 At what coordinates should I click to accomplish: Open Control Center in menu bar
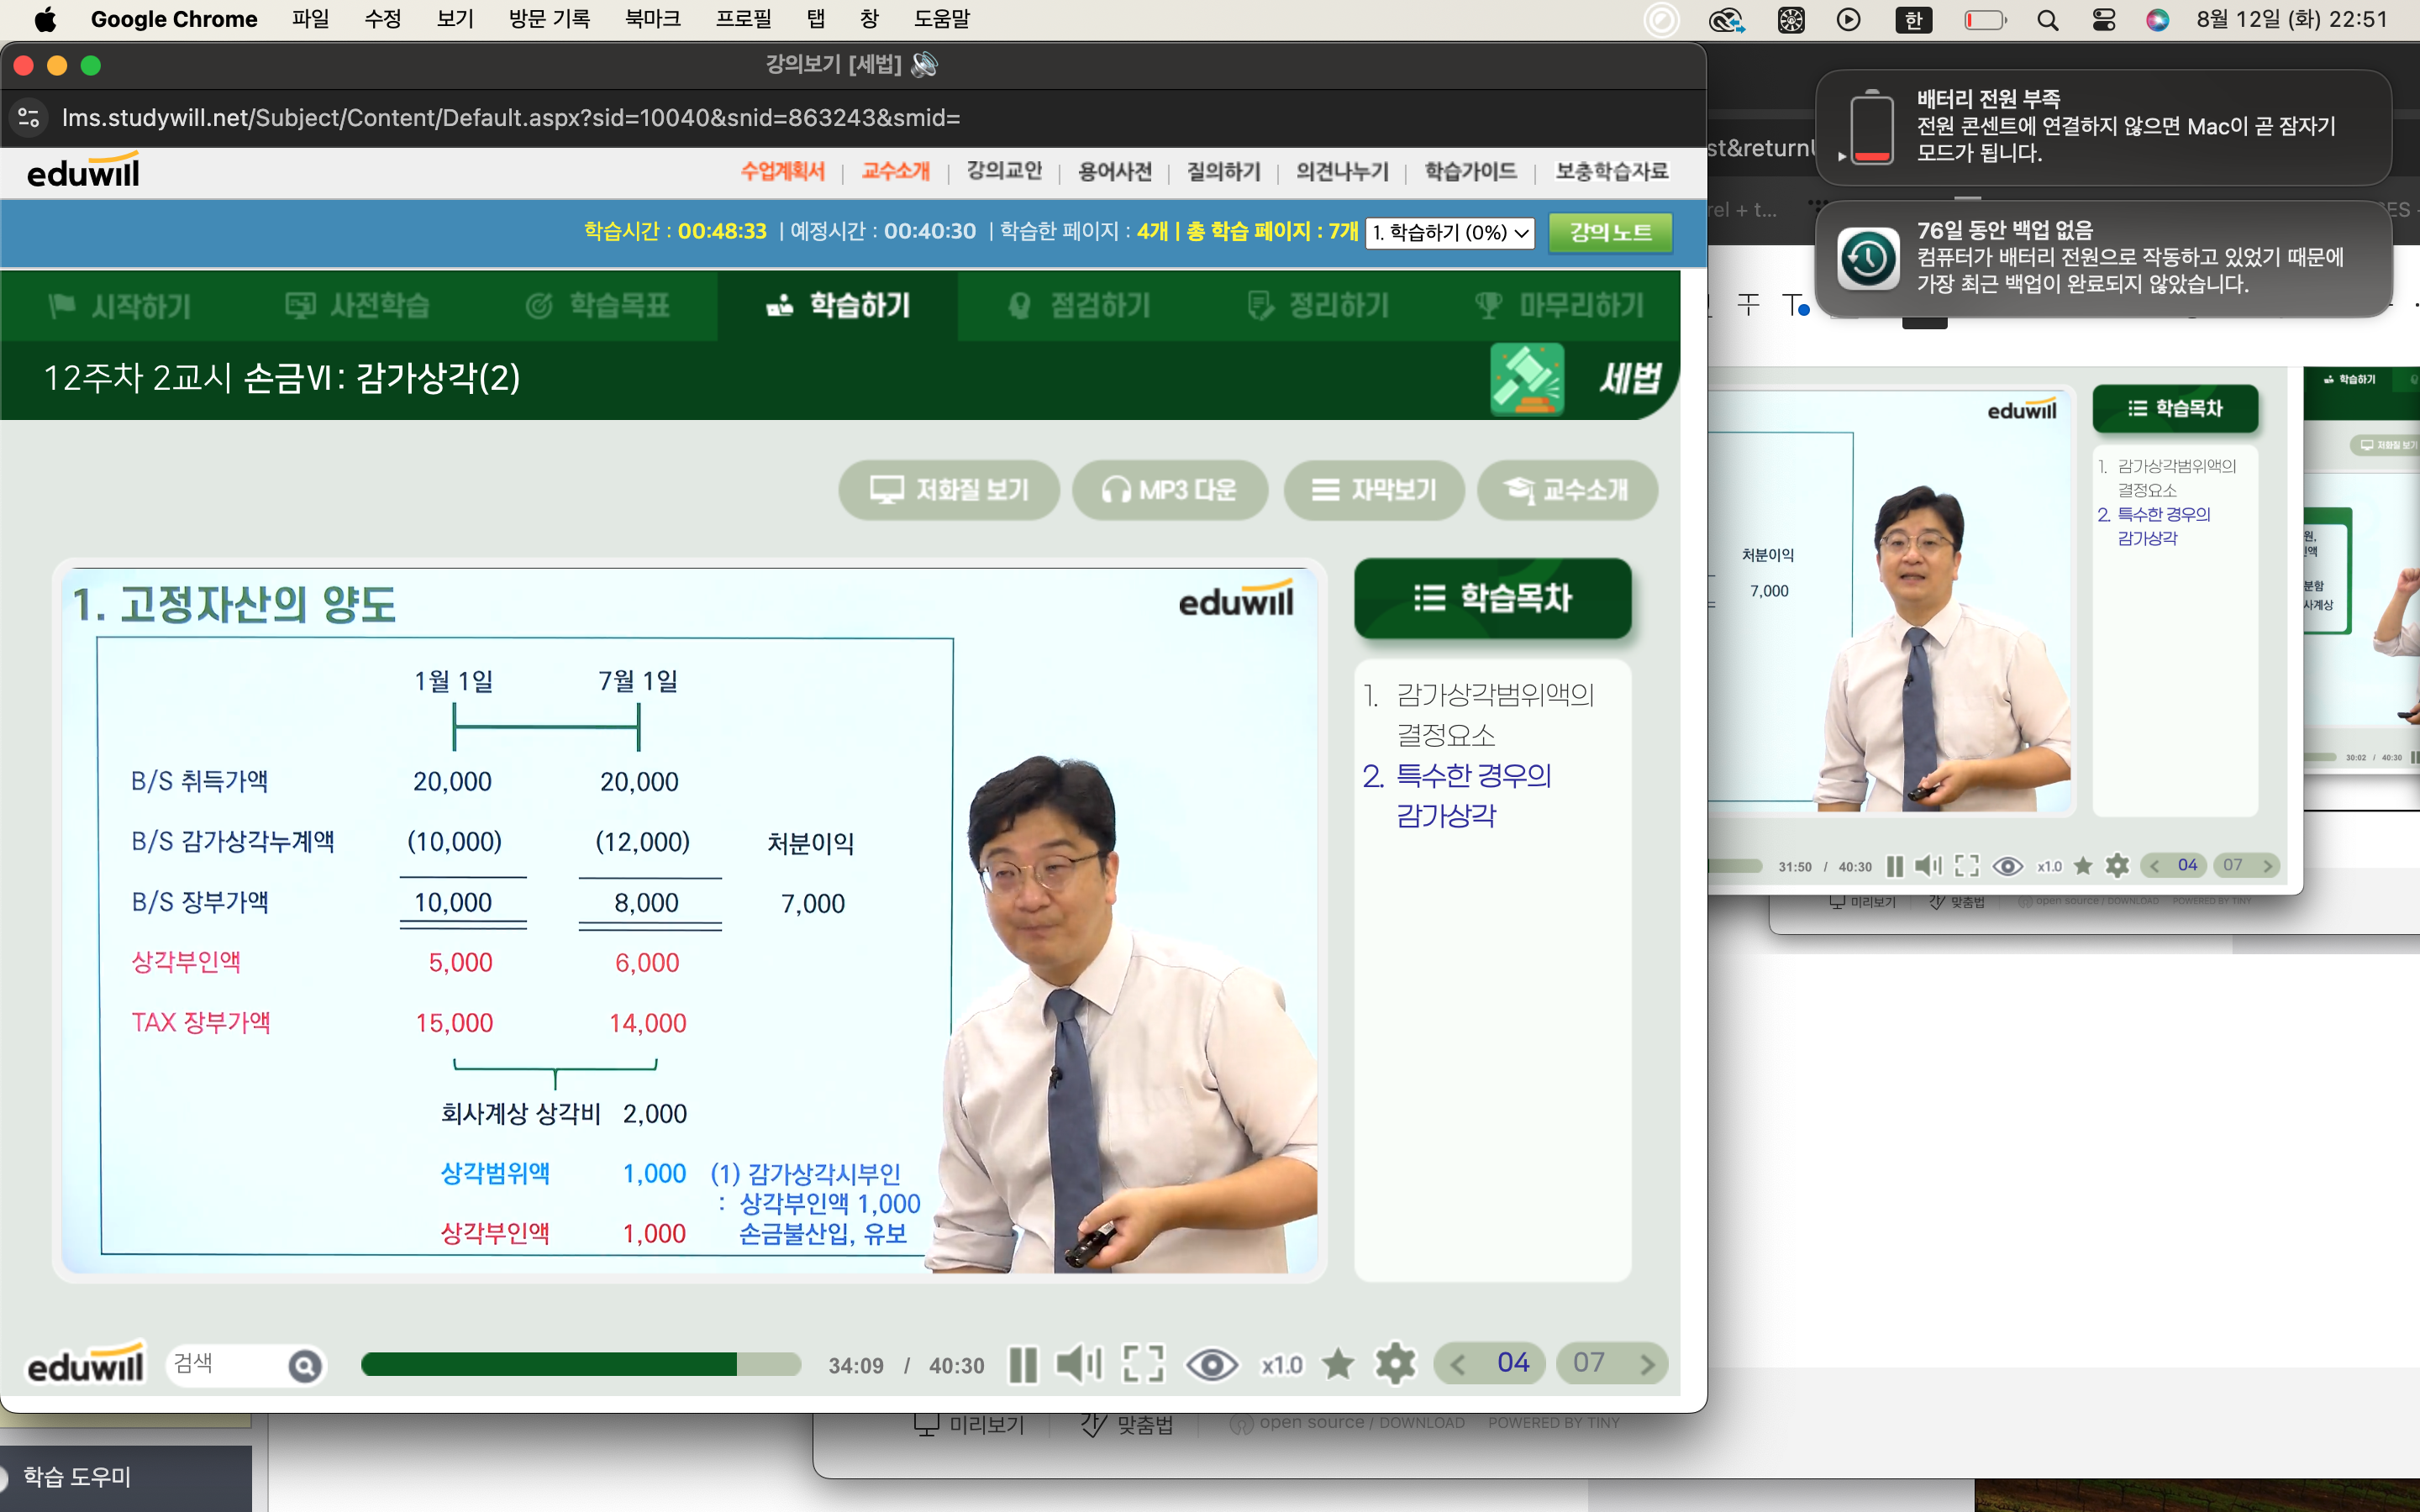pos(2103,20)
